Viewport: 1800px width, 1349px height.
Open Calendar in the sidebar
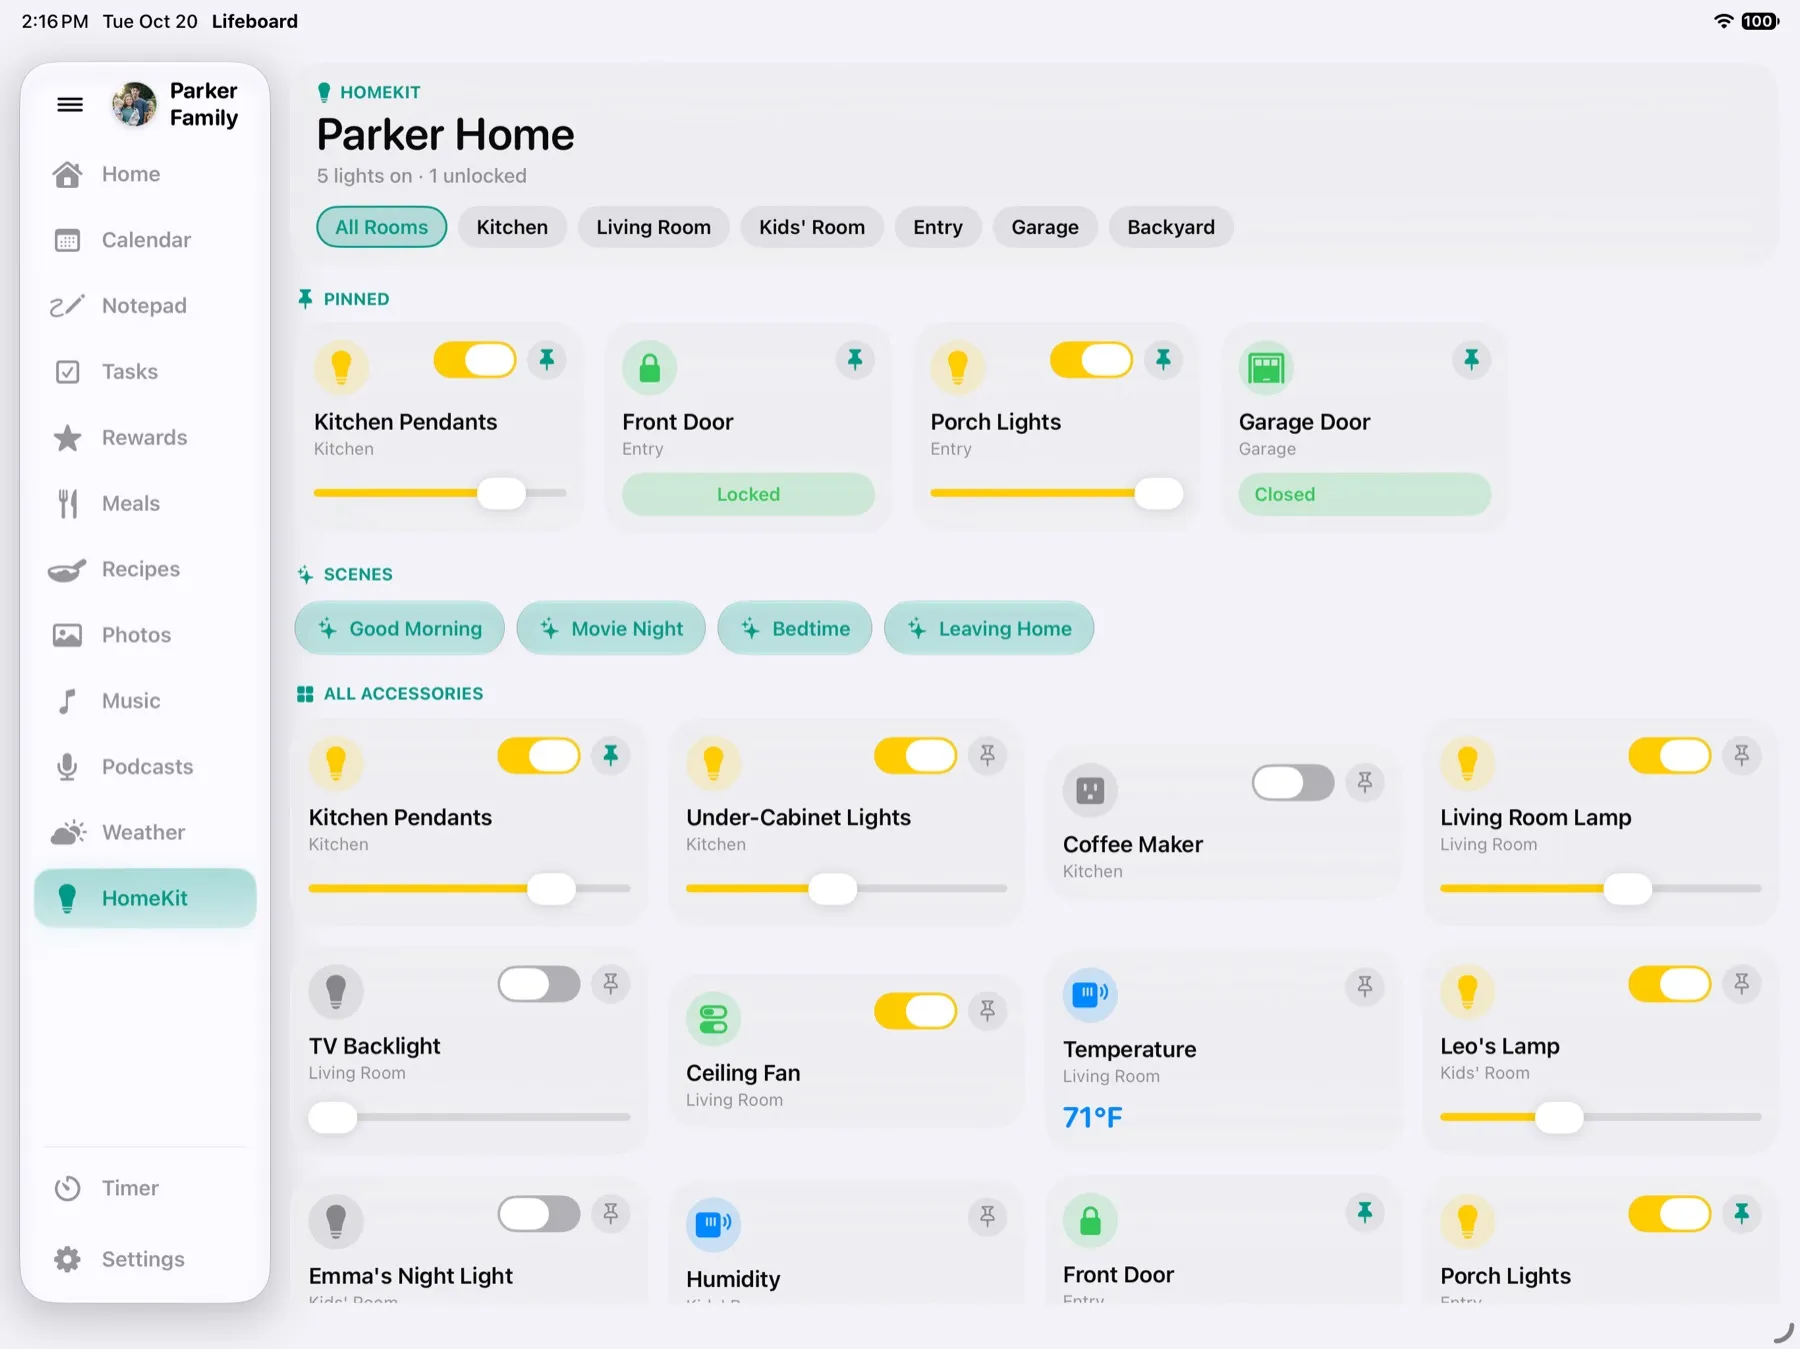pos(145,240)
